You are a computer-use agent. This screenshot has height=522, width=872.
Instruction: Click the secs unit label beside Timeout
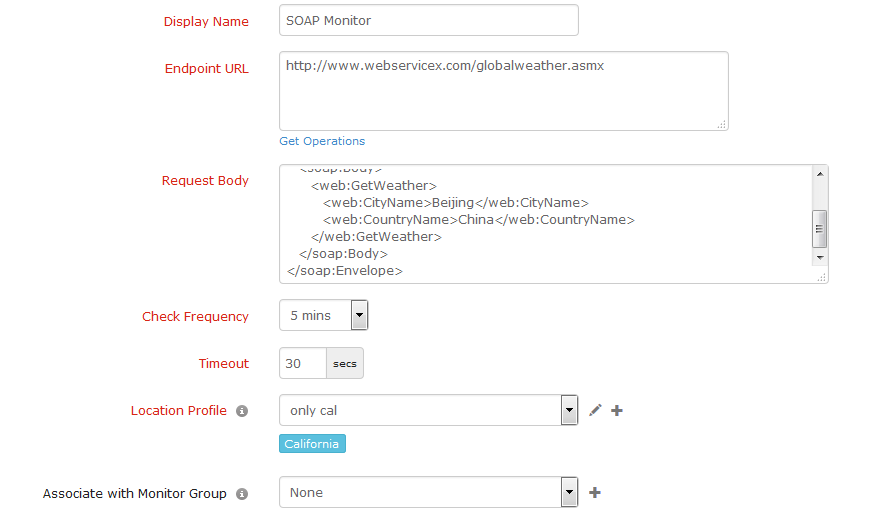tap(345, 363)
